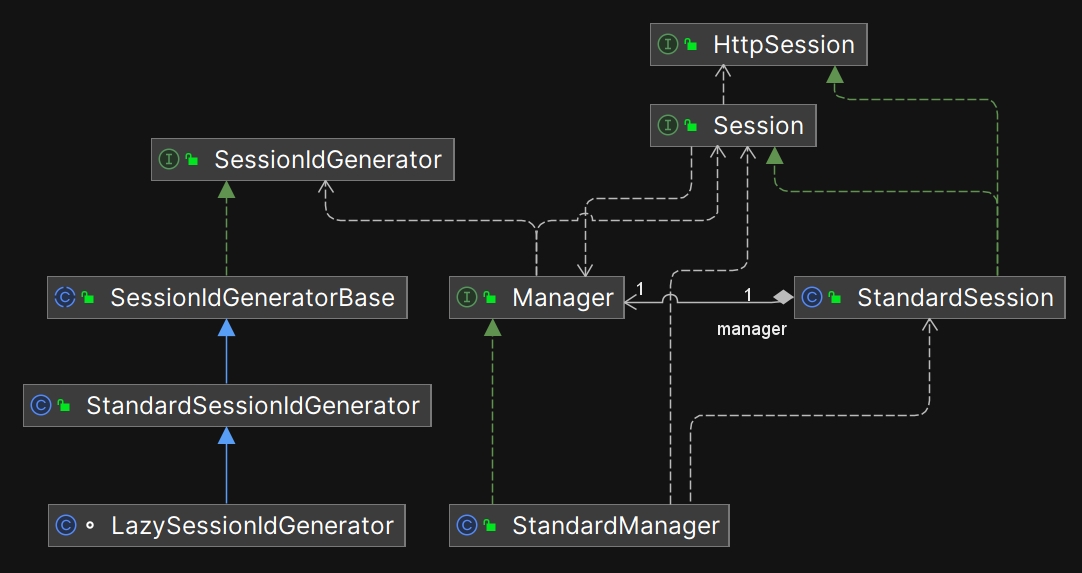1082x573 pixels.
Task: Select the LazySessionIdGenerator class name
Action: pos(252,525)
